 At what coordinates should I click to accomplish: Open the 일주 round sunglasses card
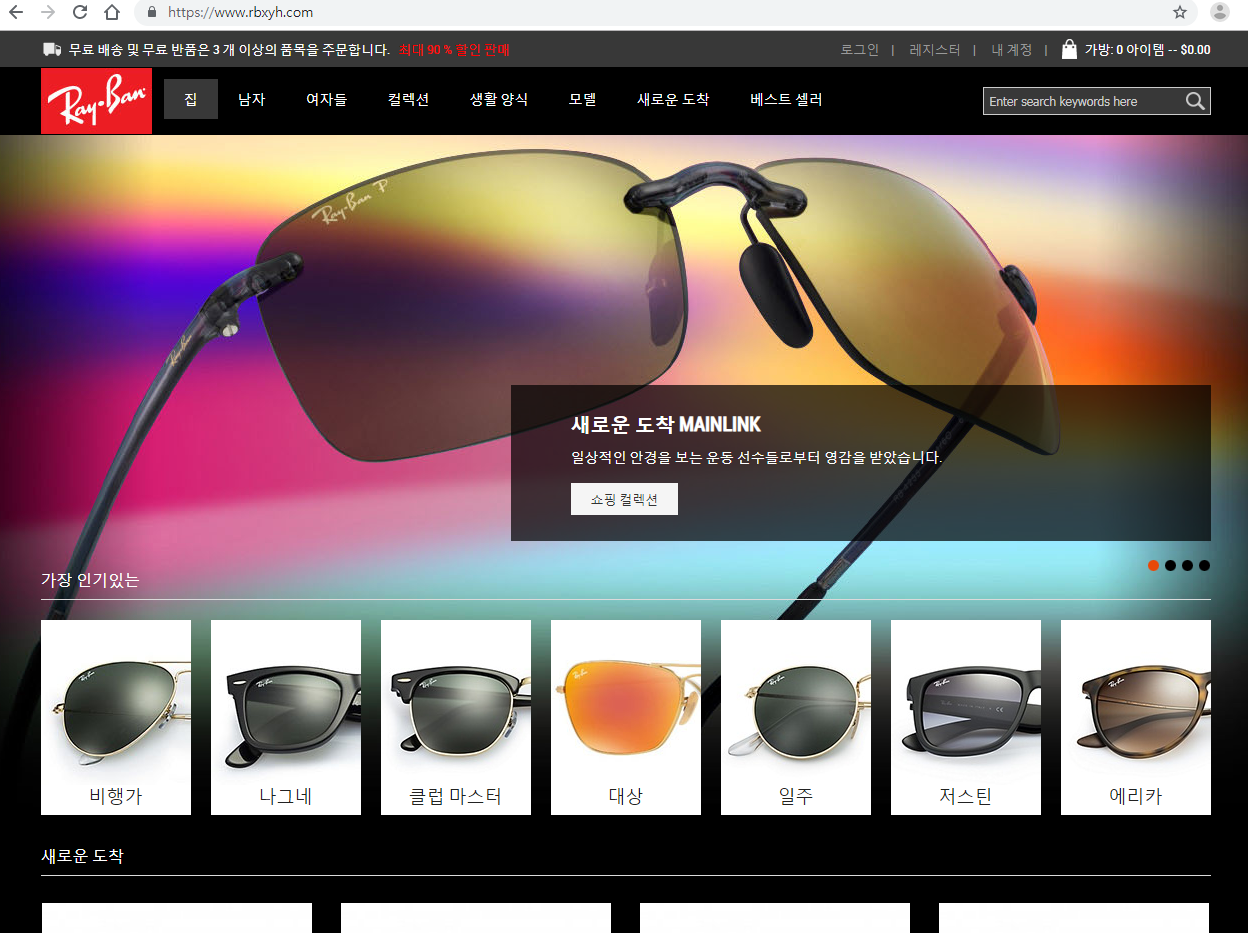tap(796, 717)
